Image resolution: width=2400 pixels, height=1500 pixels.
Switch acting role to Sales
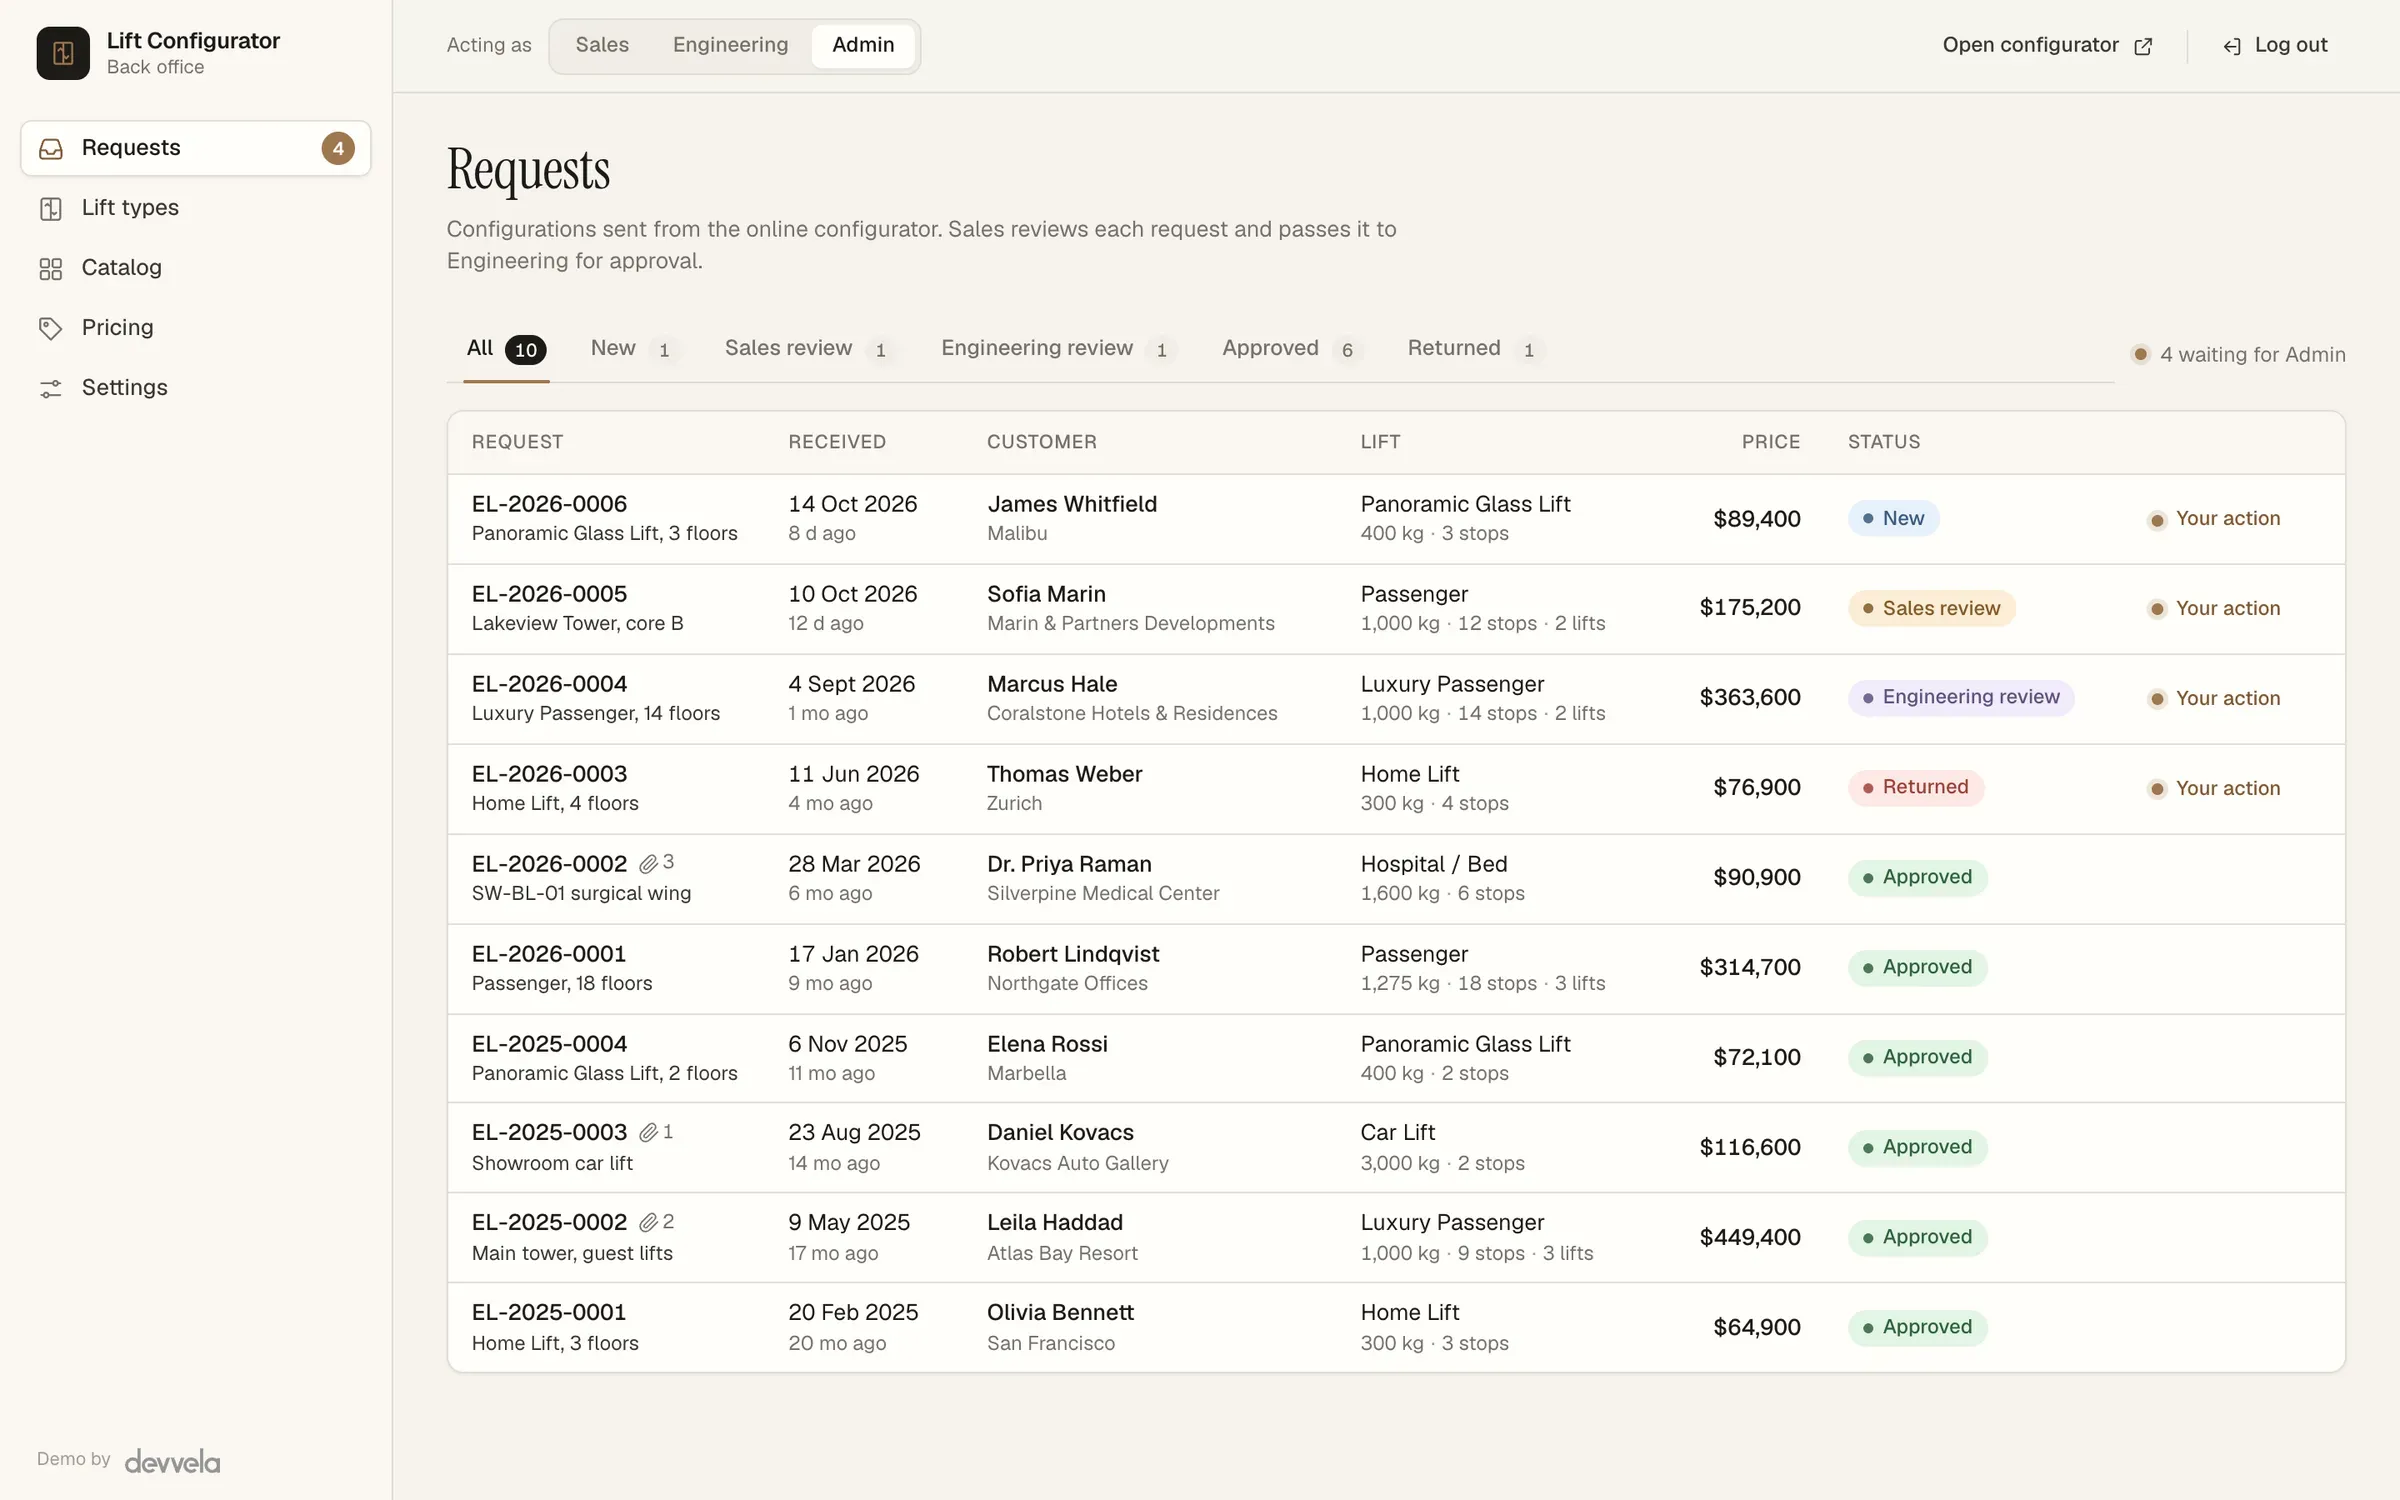point(602,45)
